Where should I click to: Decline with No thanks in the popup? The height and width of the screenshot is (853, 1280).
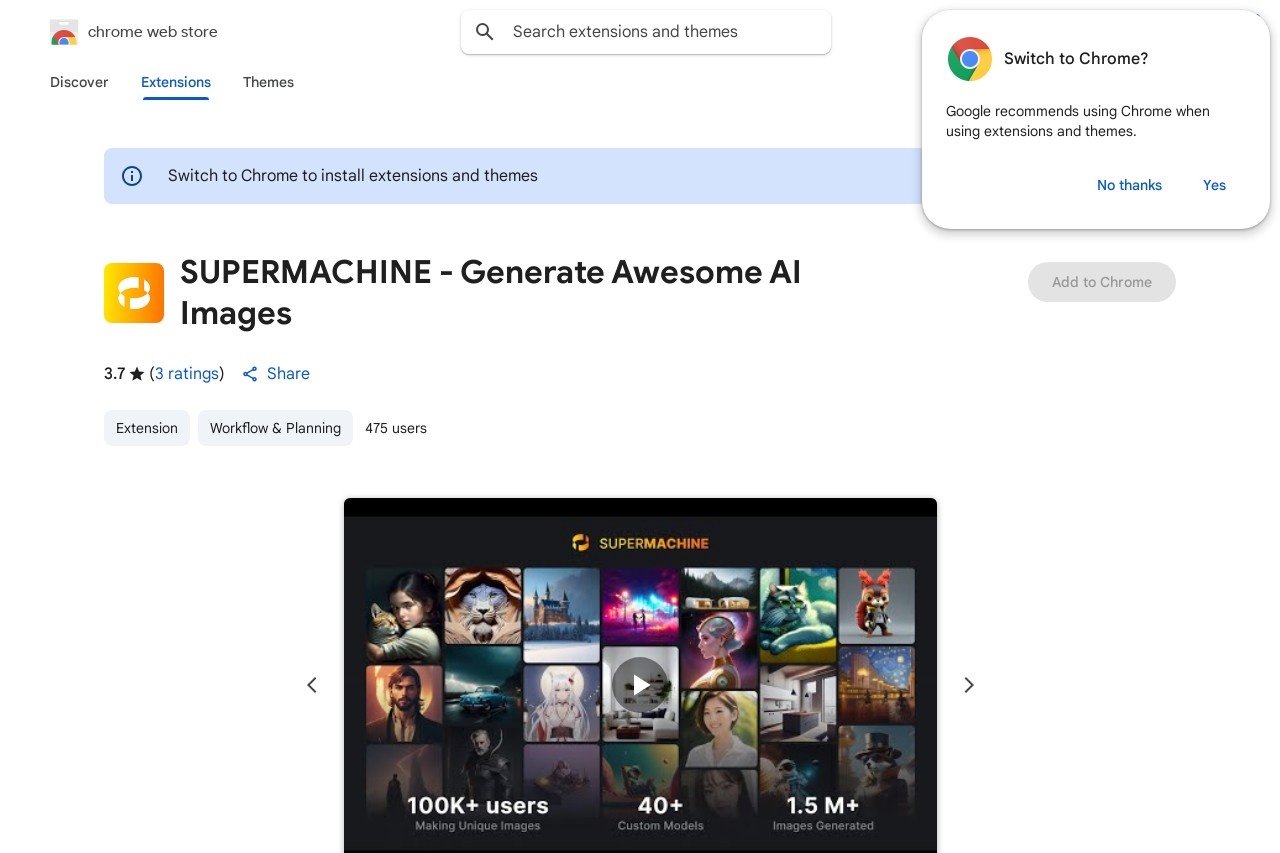point(1129,185)
